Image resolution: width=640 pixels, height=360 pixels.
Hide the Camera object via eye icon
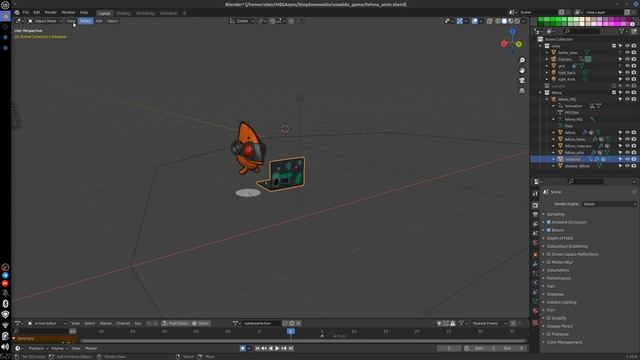click(x=627, y=59)
